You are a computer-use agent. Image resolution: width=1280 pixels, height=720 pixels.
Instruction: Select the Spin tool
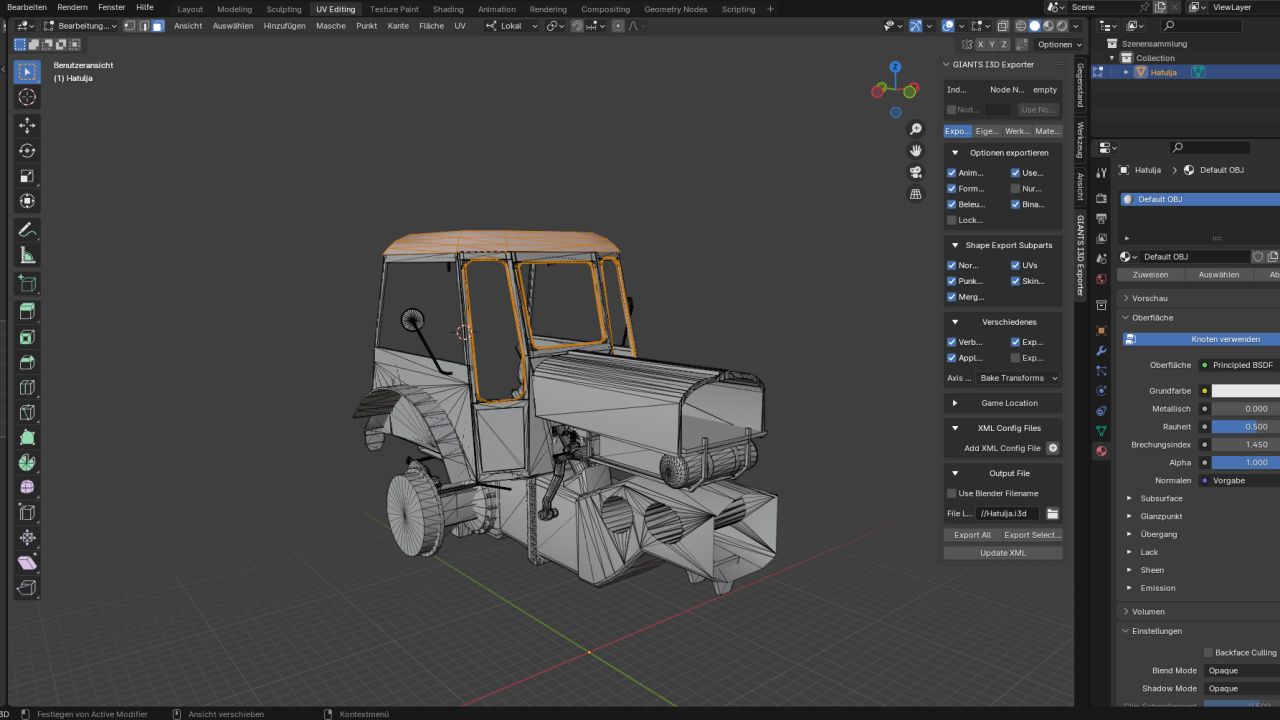(27, 462)
